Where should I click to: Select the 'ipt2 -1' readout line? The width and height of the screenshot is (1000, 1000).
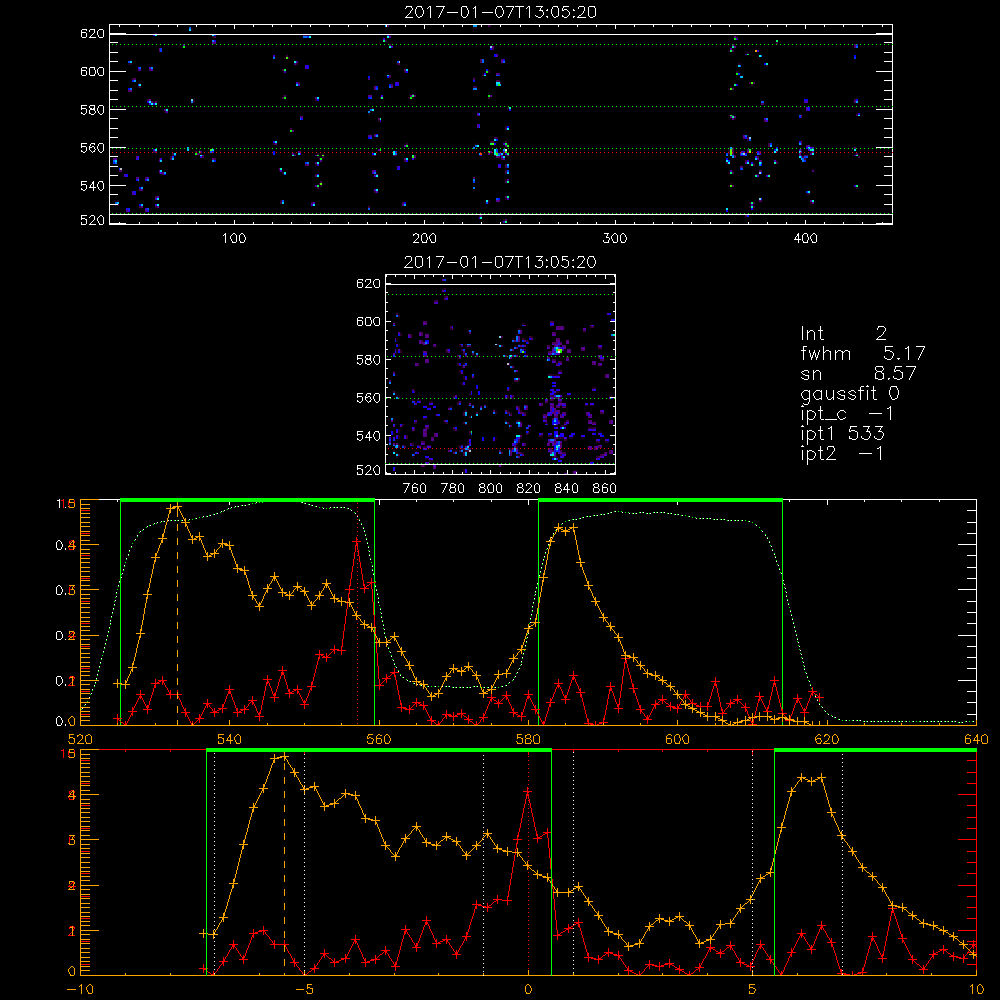pyautogui.click(x=842, y=453)
